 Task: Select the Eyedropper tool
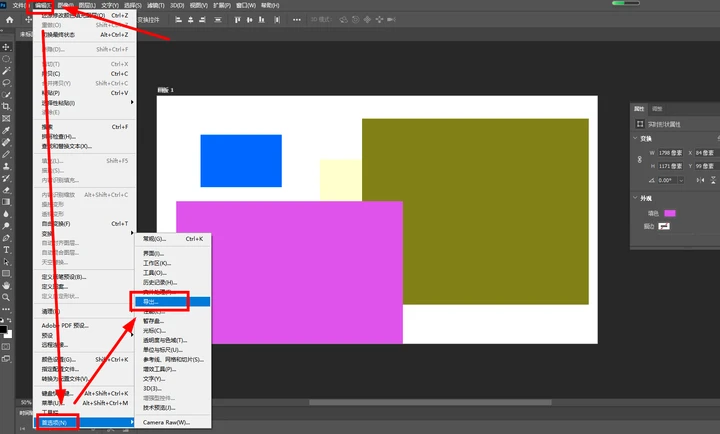[x=6, y=130]
